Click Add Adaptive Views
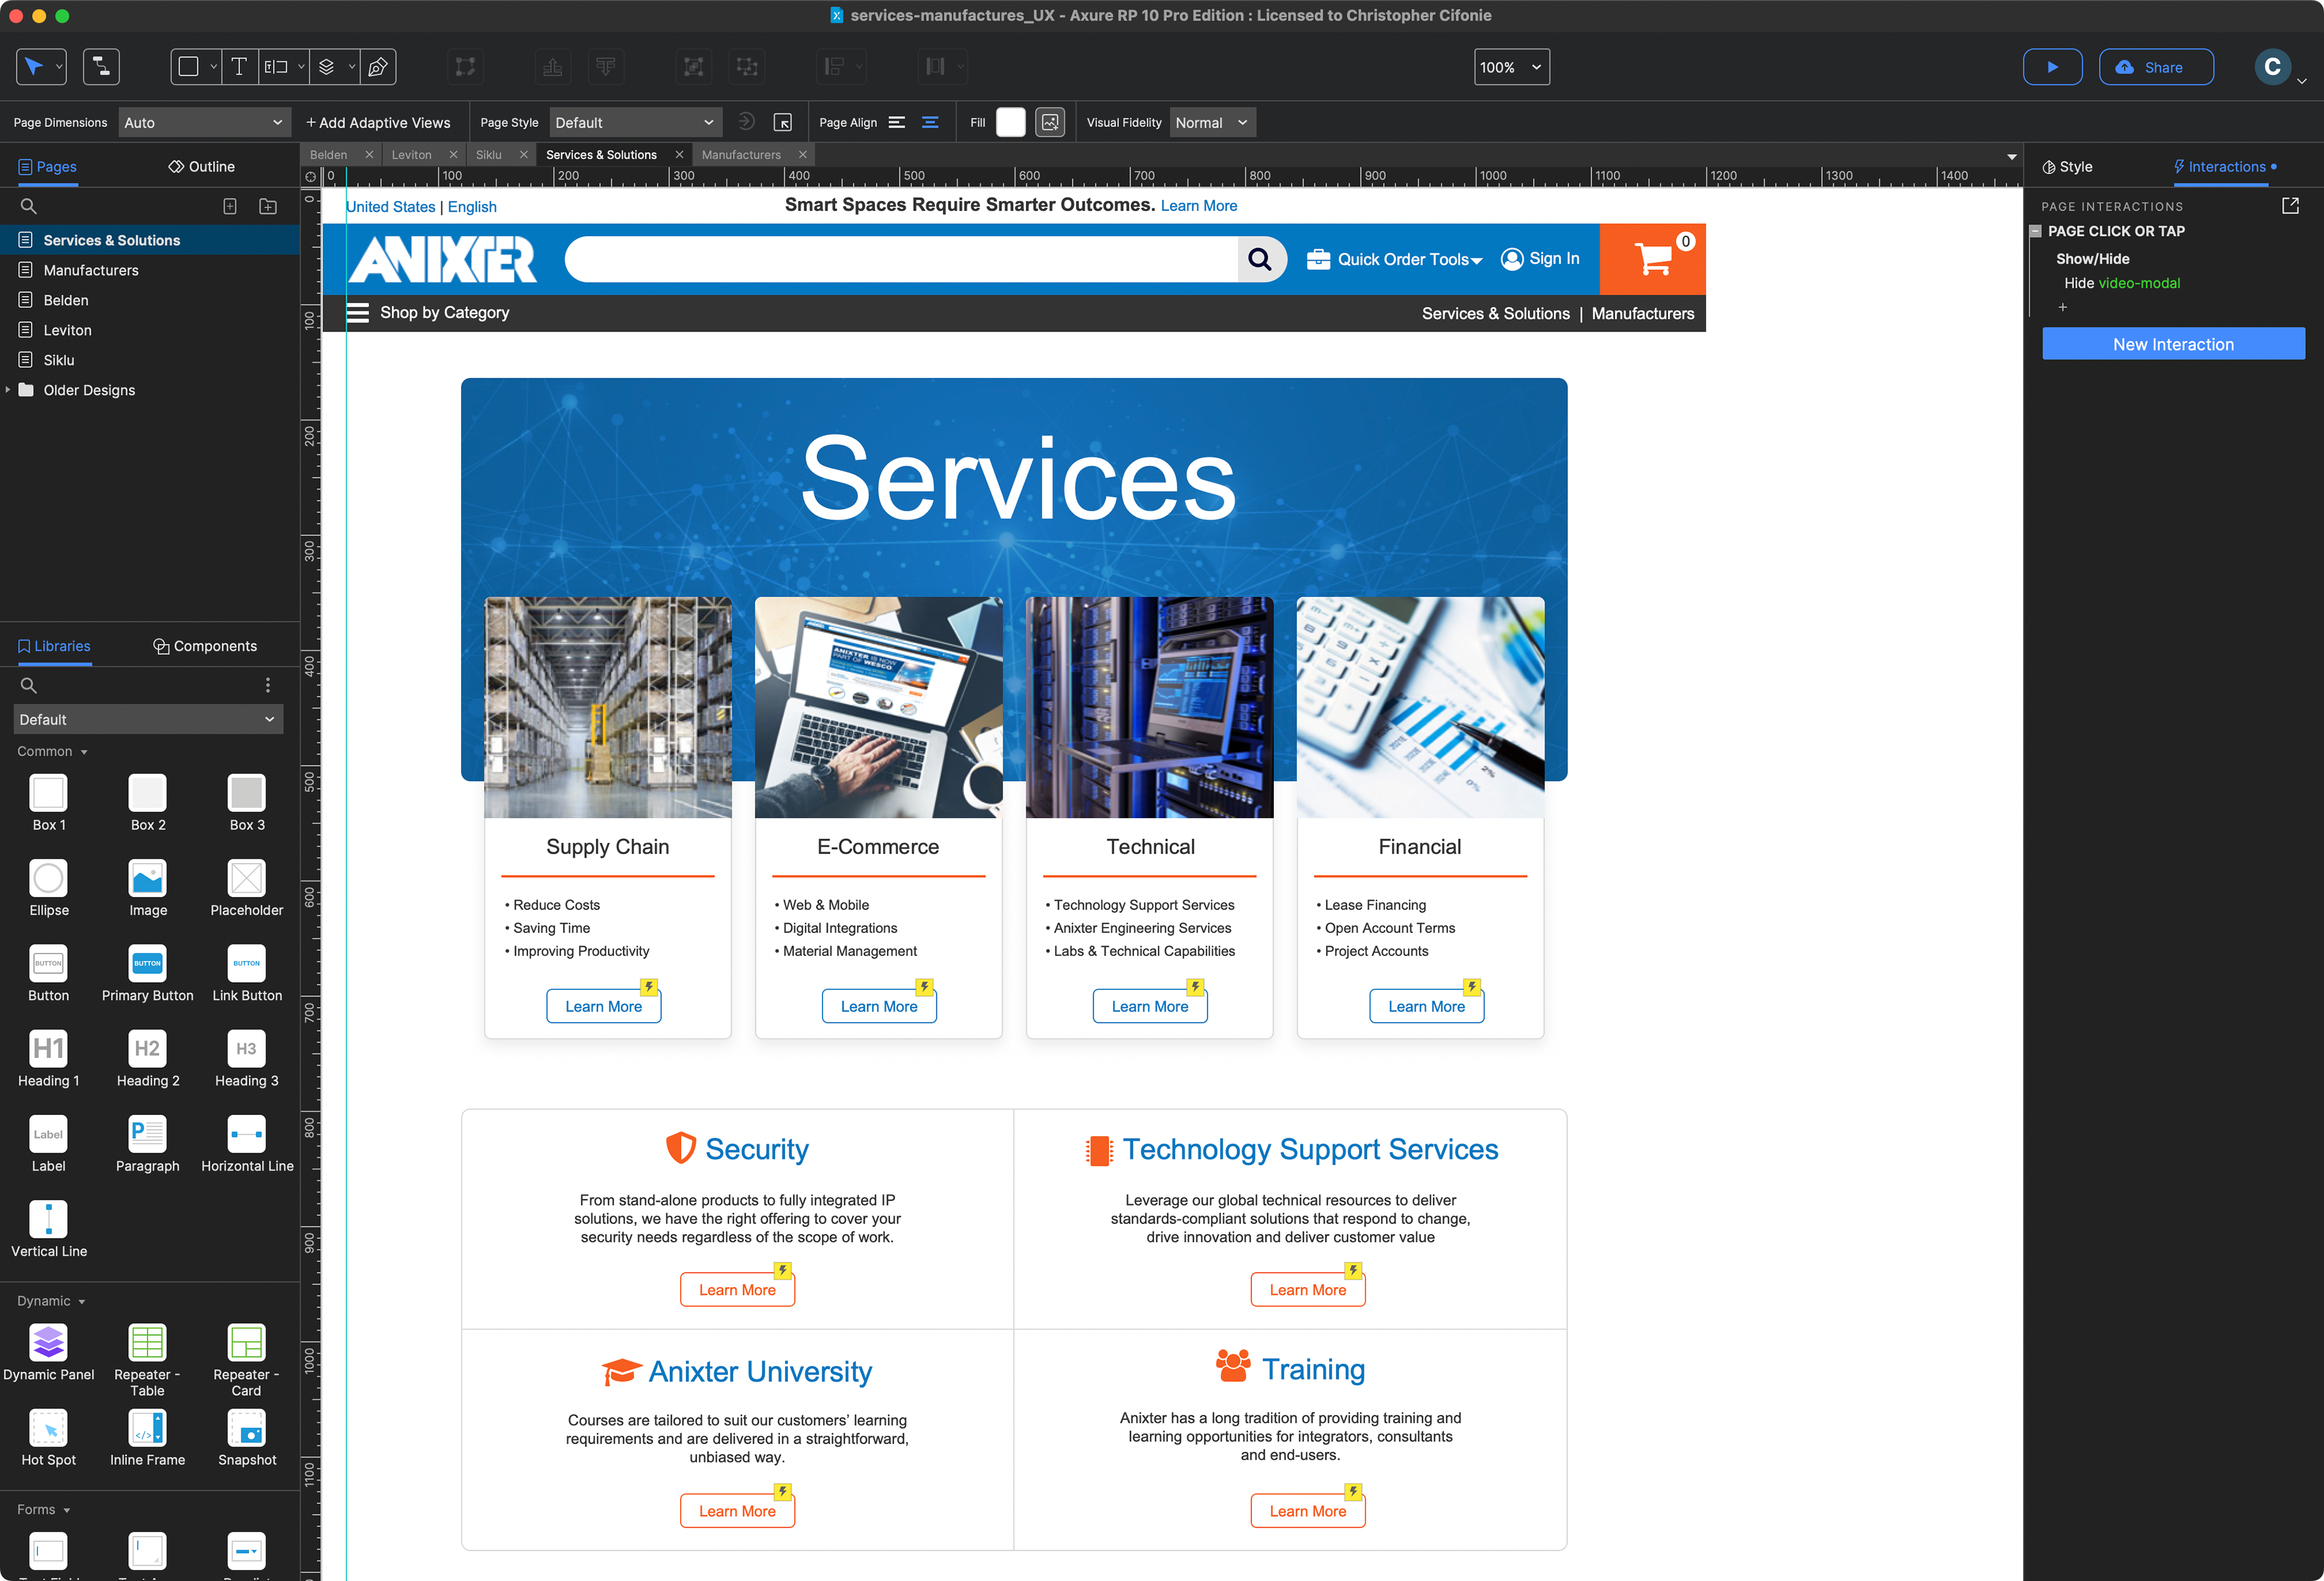Viewport: 2324px width, 1581px height. coord(378,123)
